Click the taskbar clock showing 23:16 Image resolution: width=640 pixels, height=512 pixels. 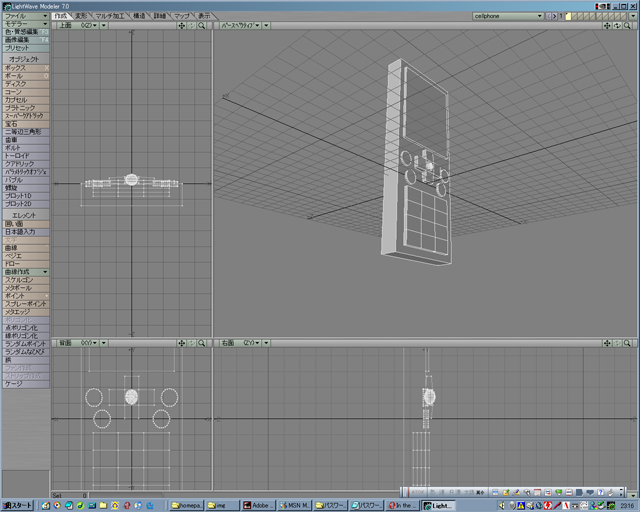tap(628, 506)
